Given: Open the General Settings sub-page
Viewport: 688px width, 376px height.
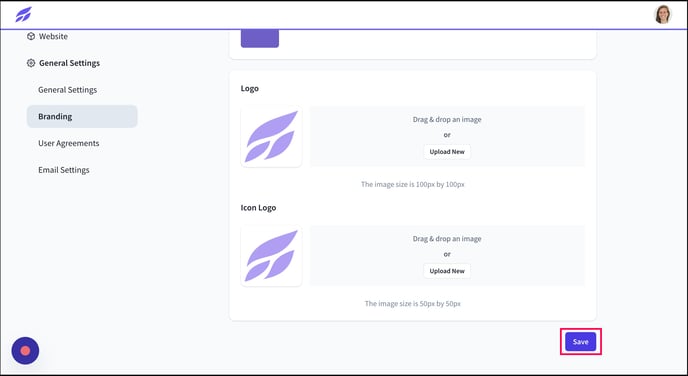Looking at the screenshot, I should point(68,90).
